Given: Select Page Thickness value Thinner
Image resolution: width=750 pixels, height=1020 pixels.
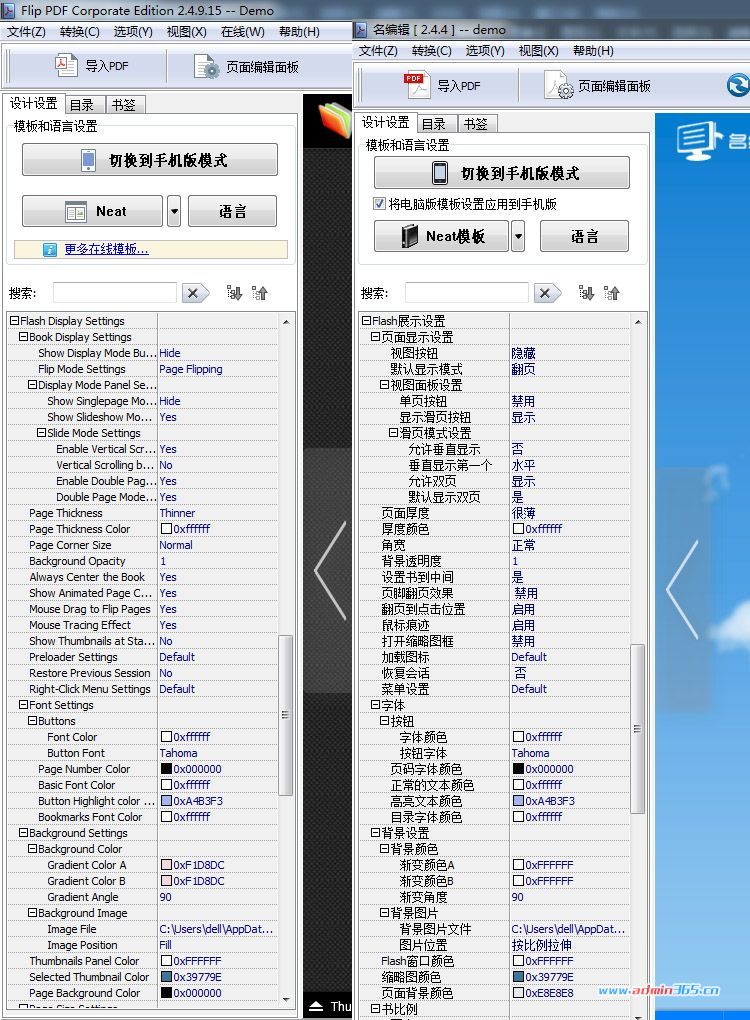Looking at the screenshot, I should pos(177,513).
